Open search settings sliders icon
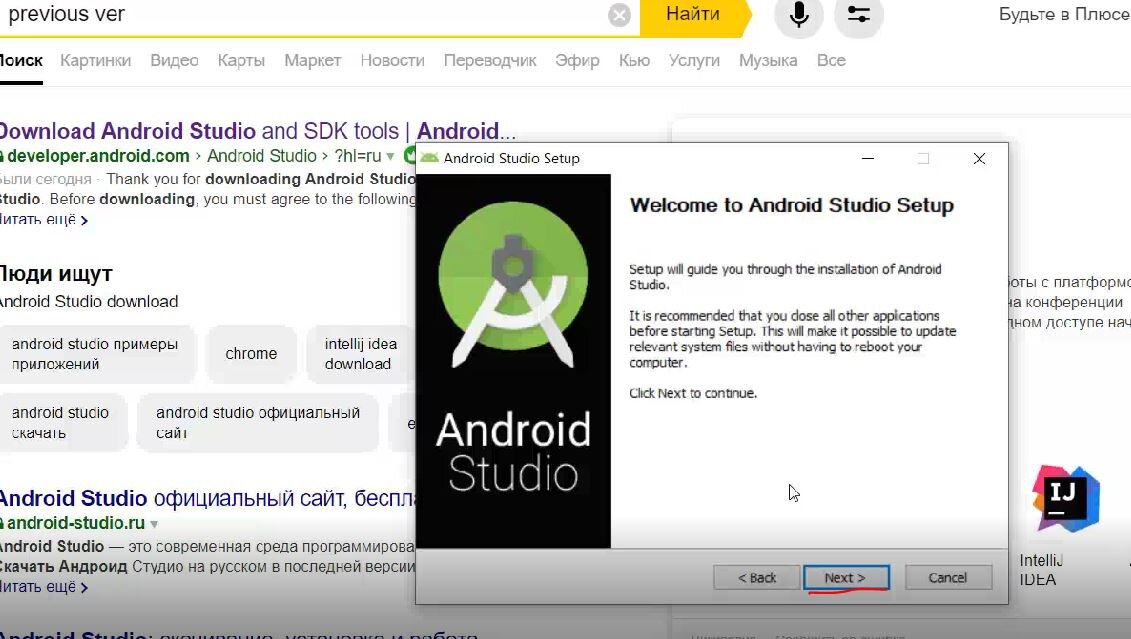 pyautogui.click(x=858, y=14)
